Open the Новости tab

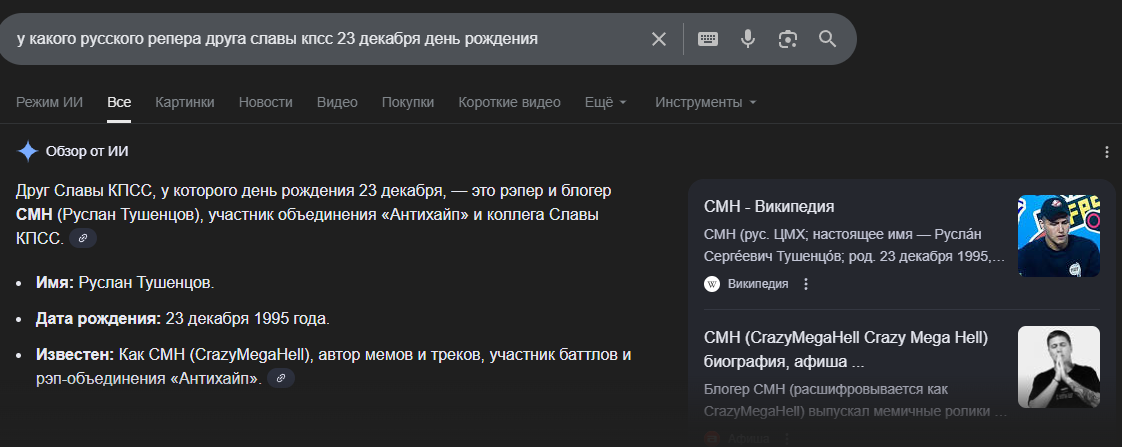pos(265,102)
